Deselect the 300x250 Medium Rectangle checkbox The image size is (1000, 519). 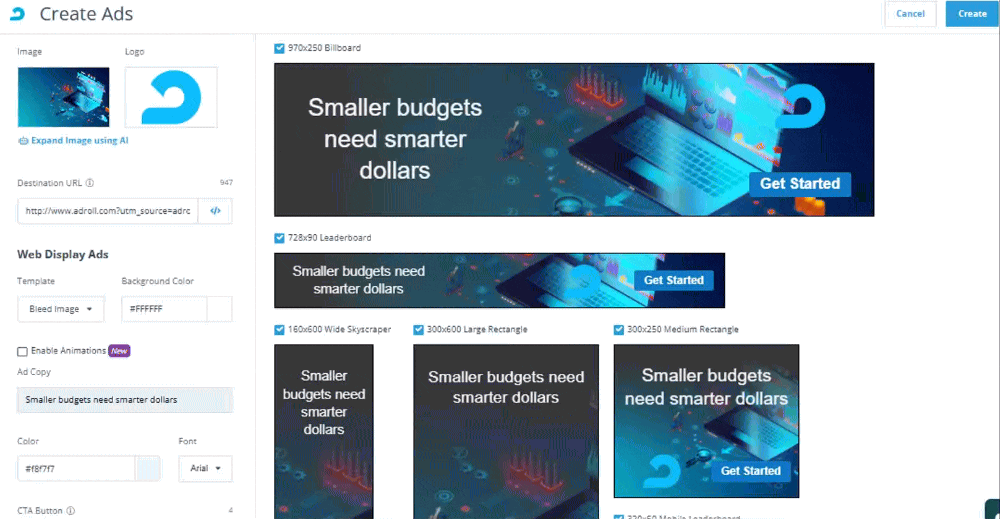click(619, 329)
